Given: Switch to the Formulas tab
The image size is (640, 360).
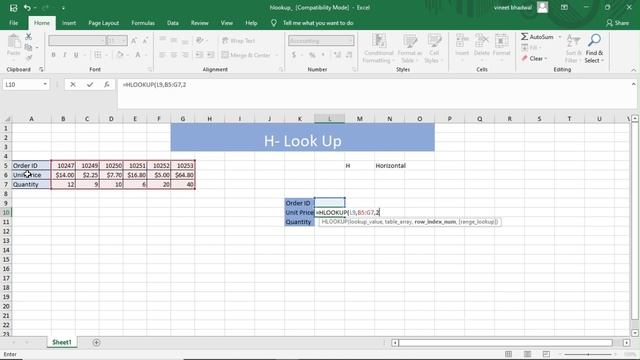Looking at the screenshot, I should tap(143, 23).
